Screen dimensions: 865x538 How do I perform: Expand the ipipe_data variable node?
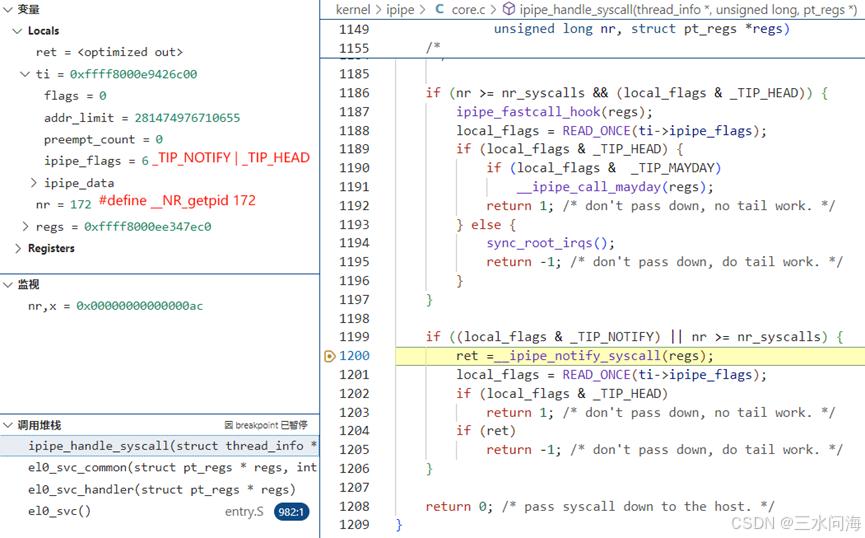point(33,183)
